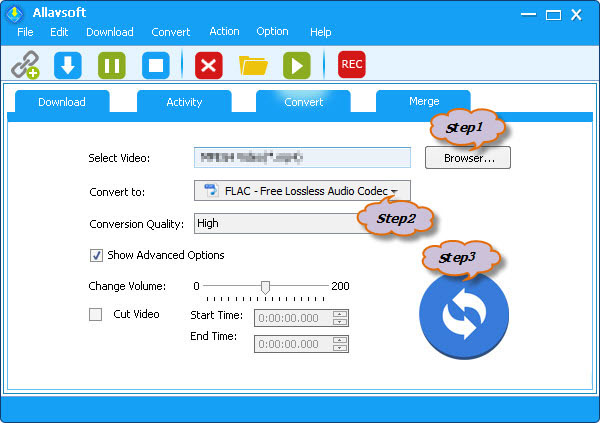Click the paste URL link icon
Image resolution: width=600 pixels, height=423 pixels.
pyautogui.click(x=25, y=65)
